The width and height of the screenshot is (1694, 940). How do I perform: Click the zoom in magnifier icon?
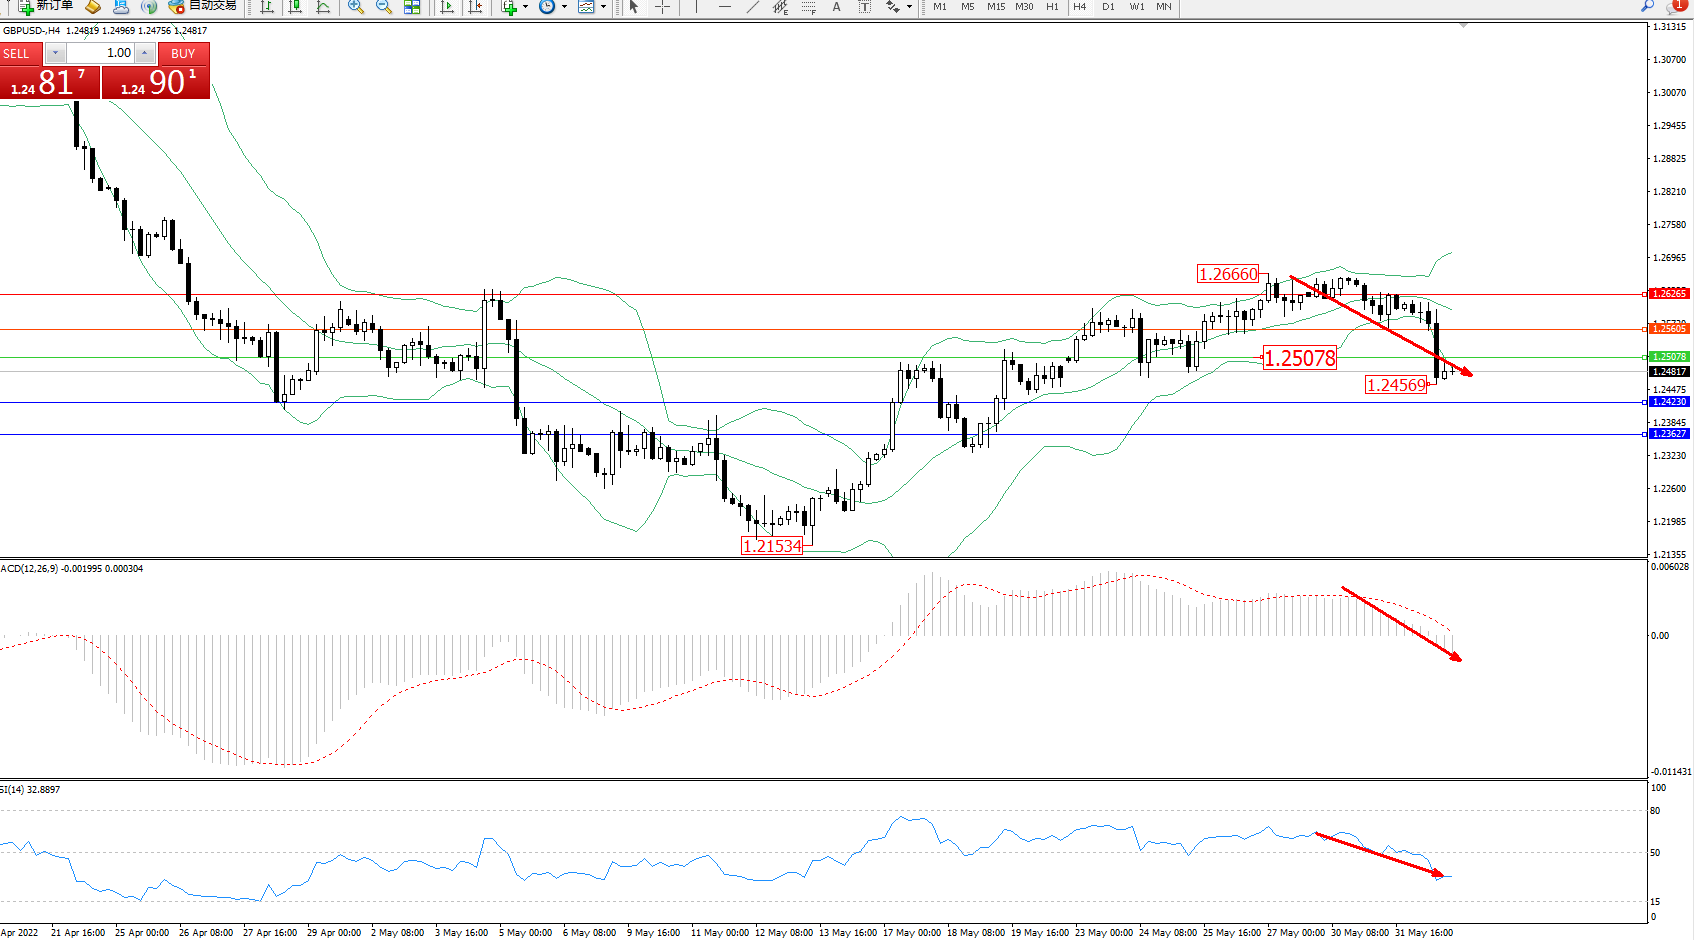click(355, 7)
